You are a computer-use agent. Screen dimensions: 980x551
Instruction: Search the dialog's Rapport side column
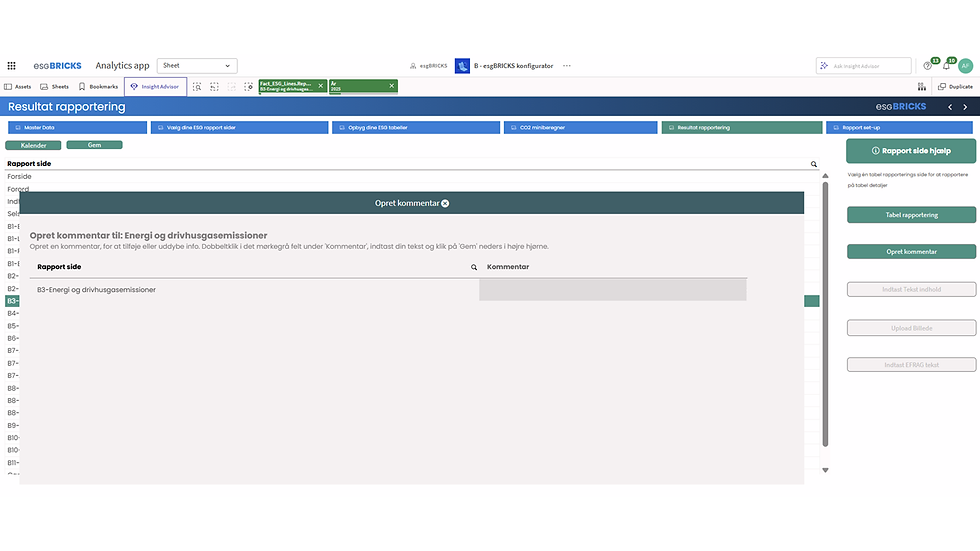click(474, 267)
